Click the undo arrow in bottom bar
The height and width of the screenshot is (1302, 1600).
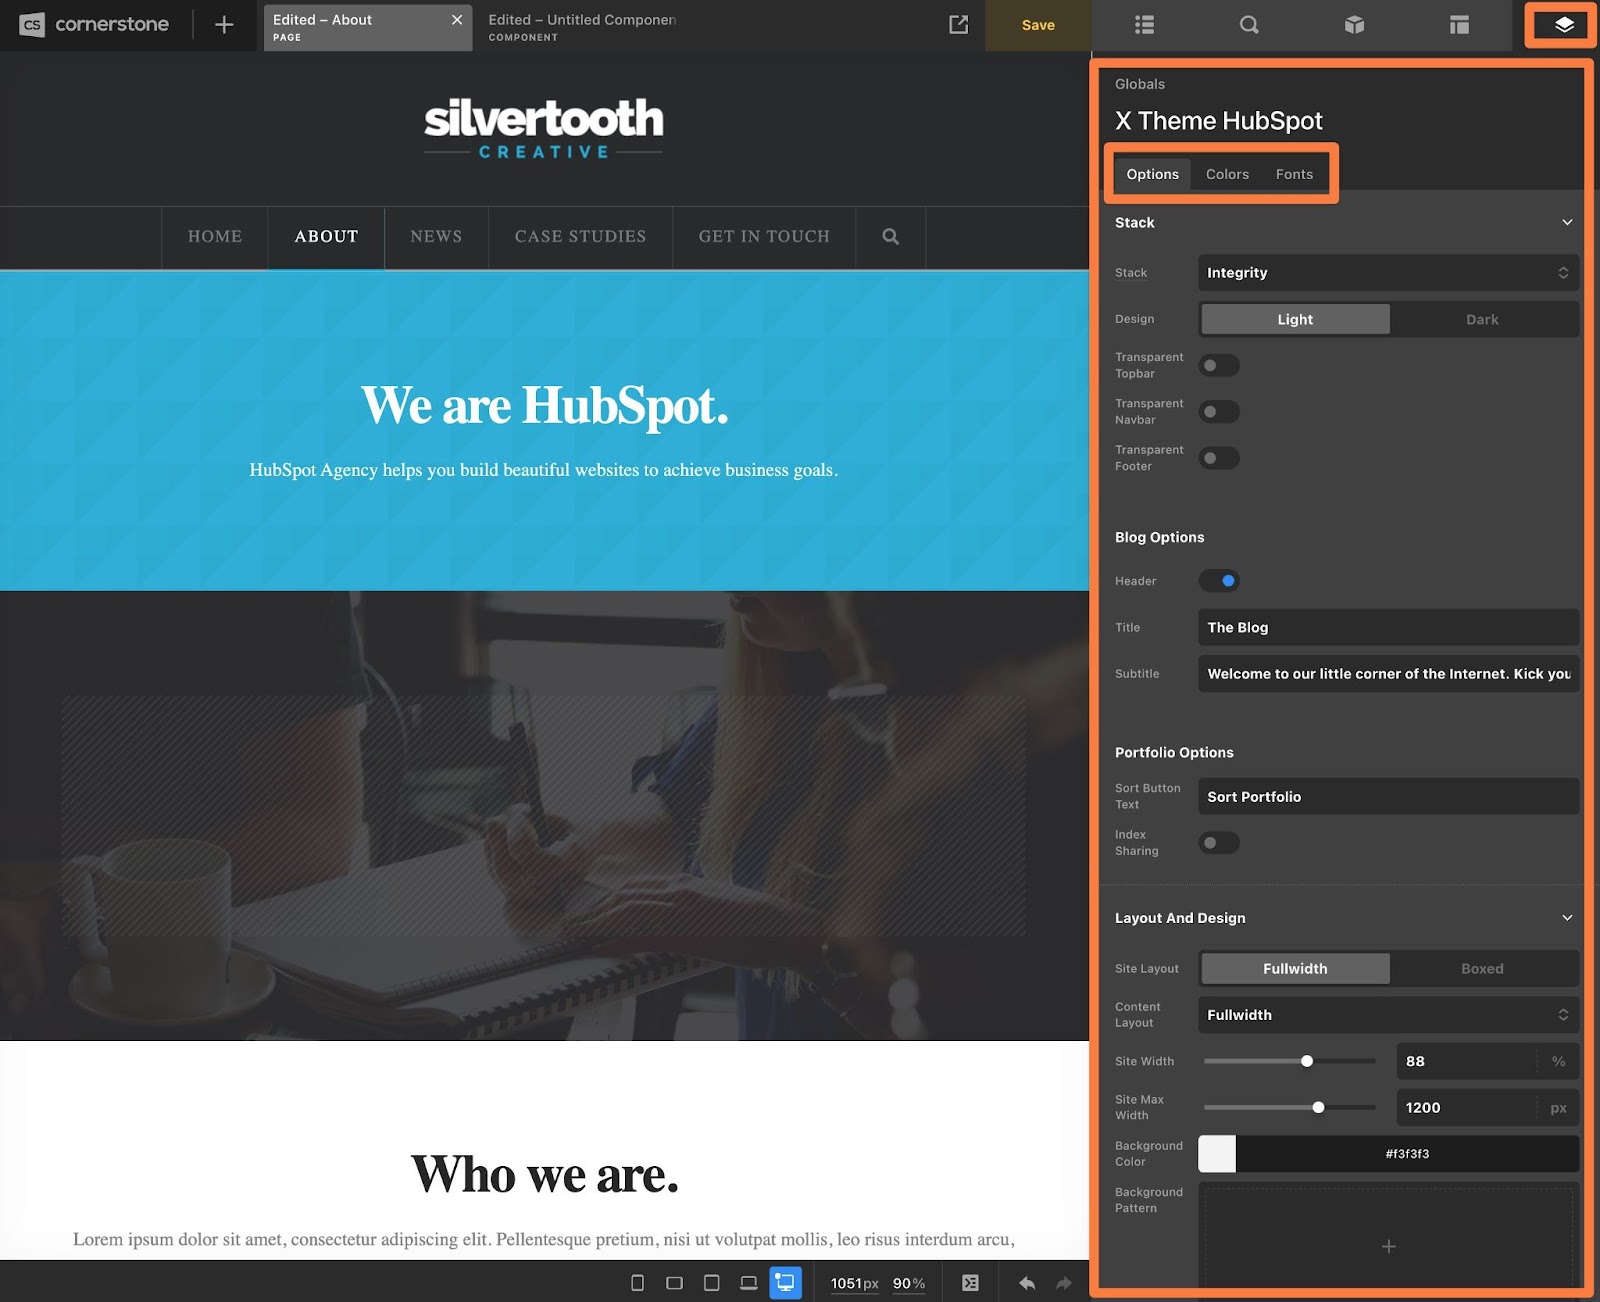click(x=1027, y=1283)
